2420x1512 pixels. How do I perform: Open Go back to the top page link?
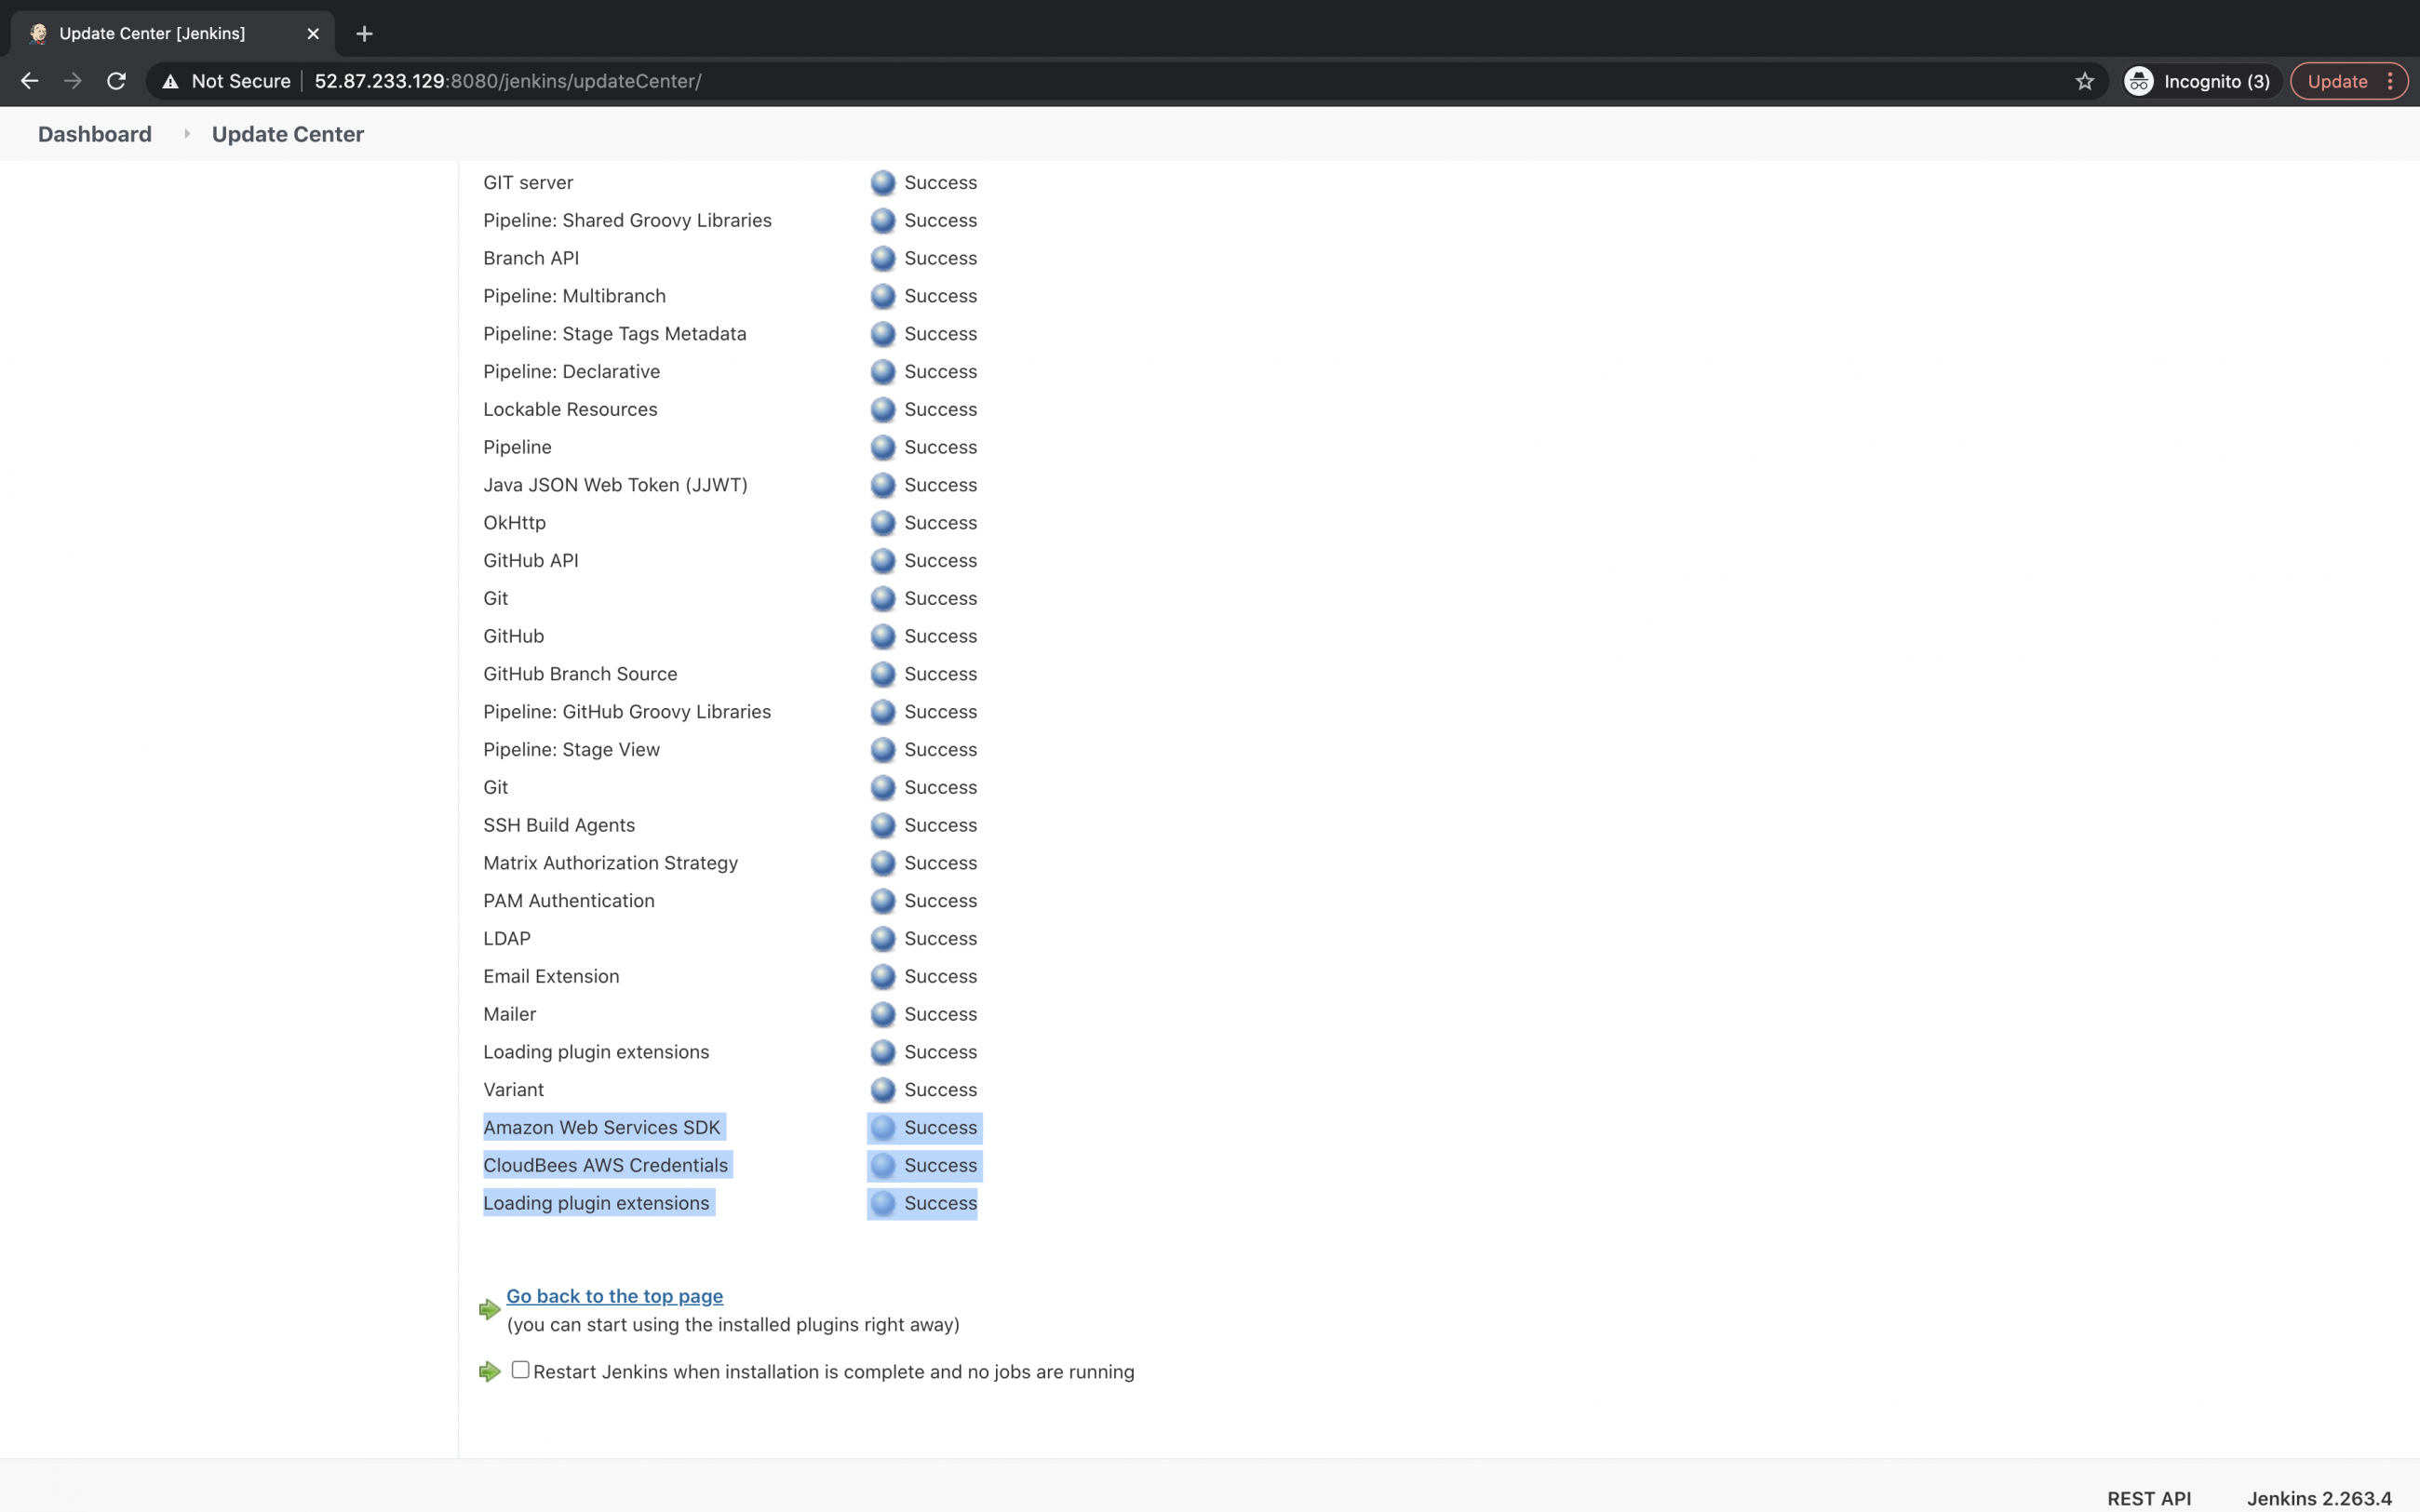click(x=614, y=1295)
